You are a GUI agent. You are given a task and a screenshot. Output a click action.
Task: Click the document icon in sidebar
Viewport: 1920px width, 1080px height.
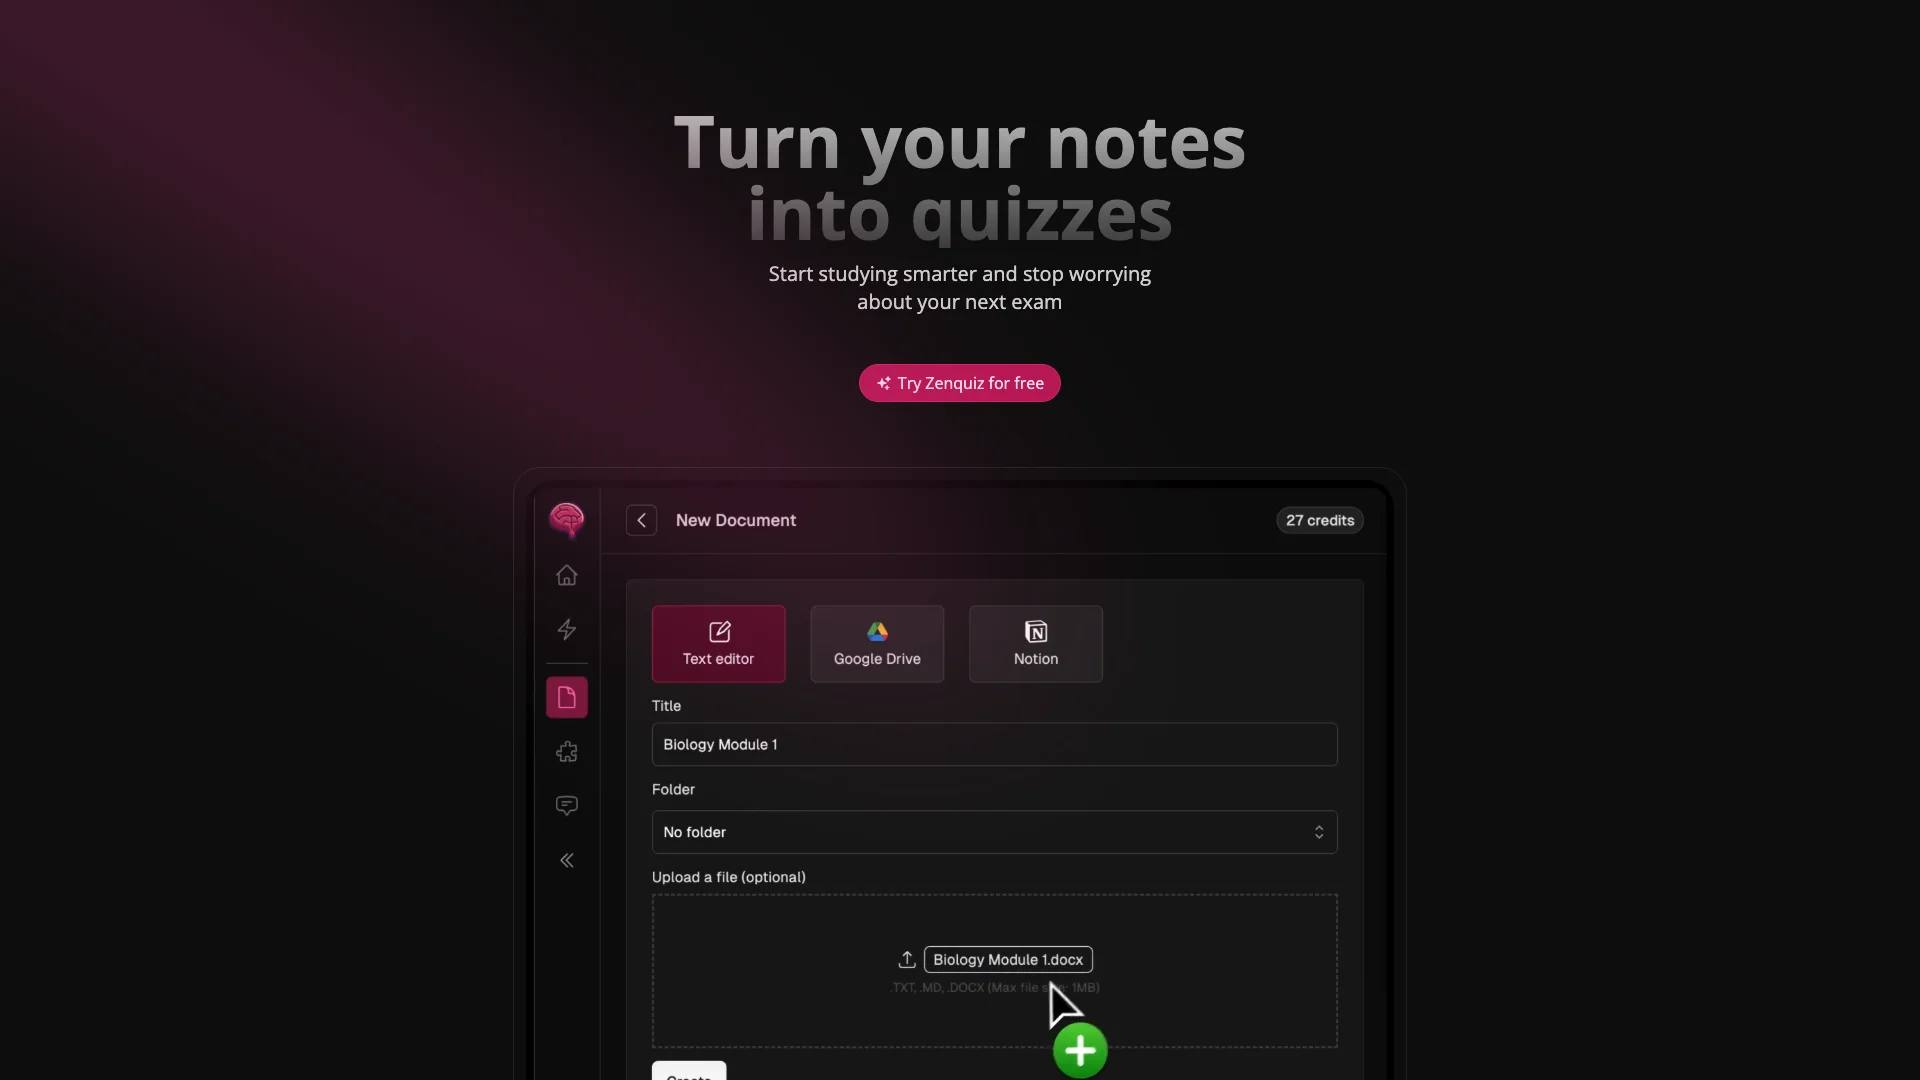pos(566,696)
